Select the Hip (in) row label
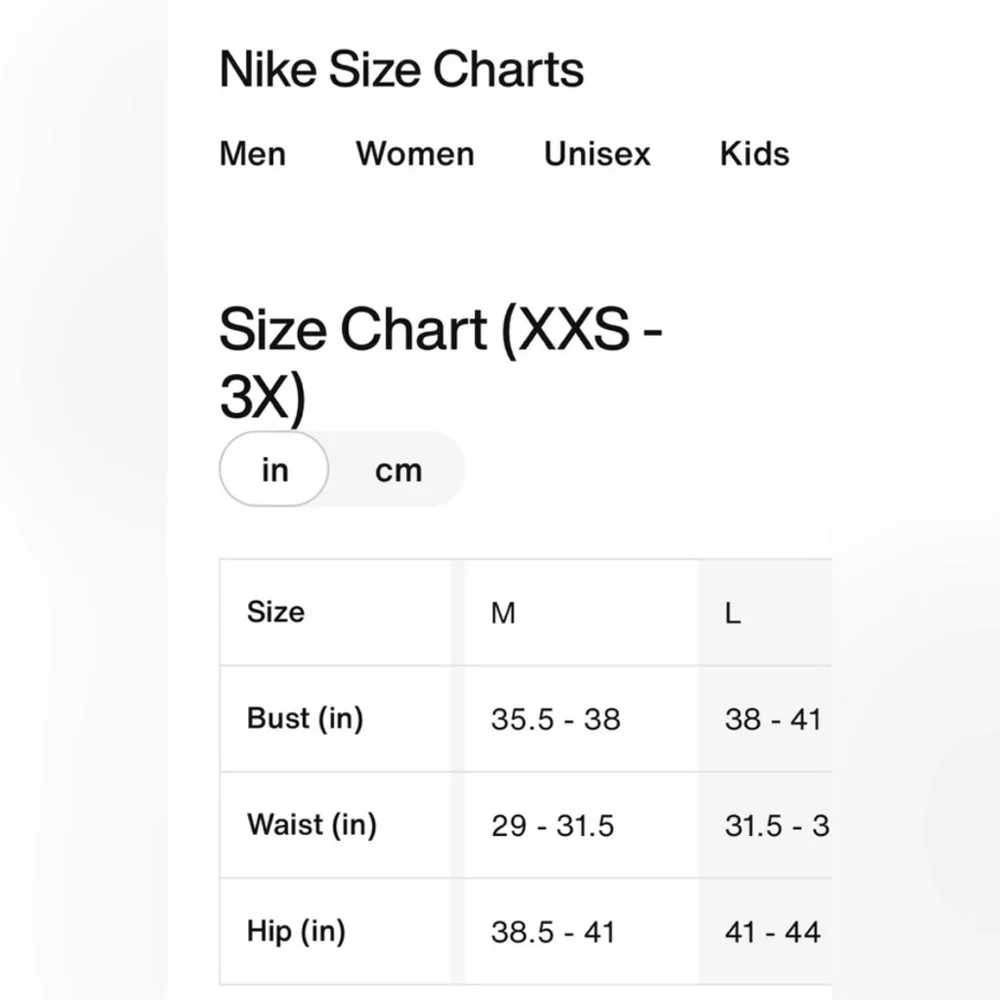1000x1000 pixels. [297, 931]
